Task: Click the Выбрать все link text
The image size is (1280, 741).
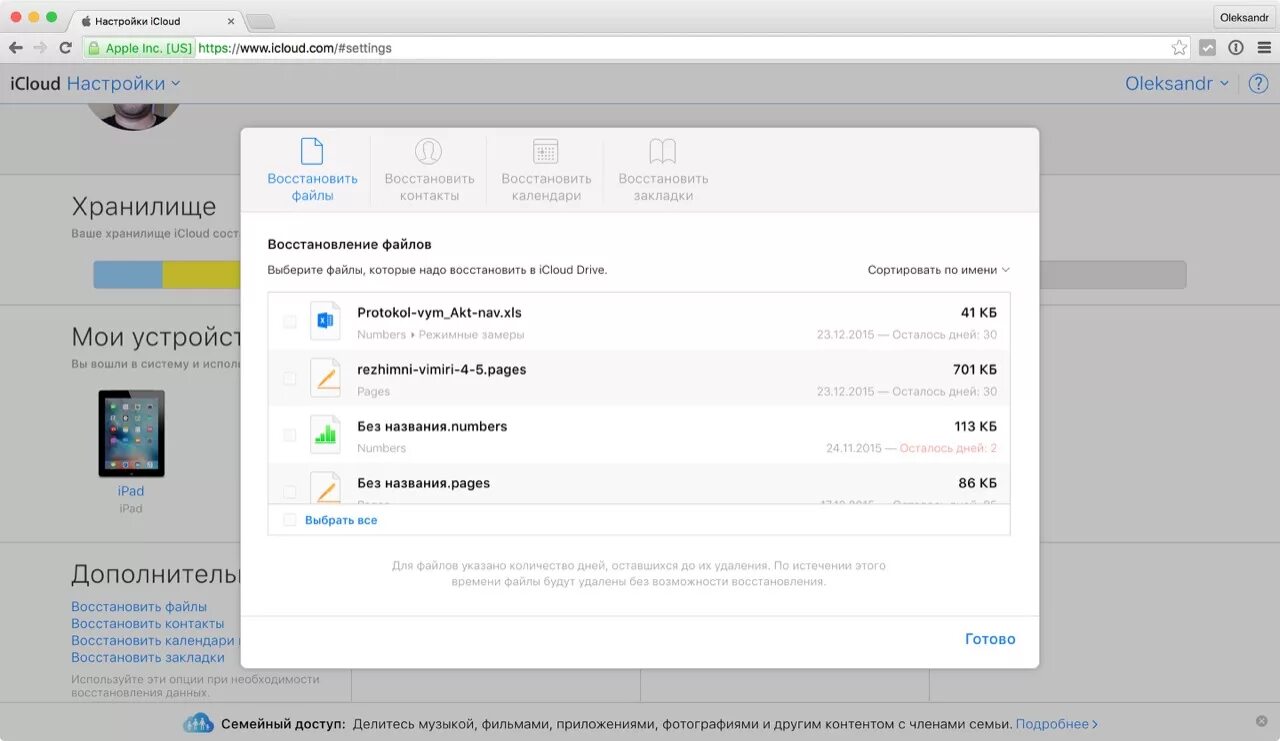Action: pyautogui.click(x=341, y=520)
